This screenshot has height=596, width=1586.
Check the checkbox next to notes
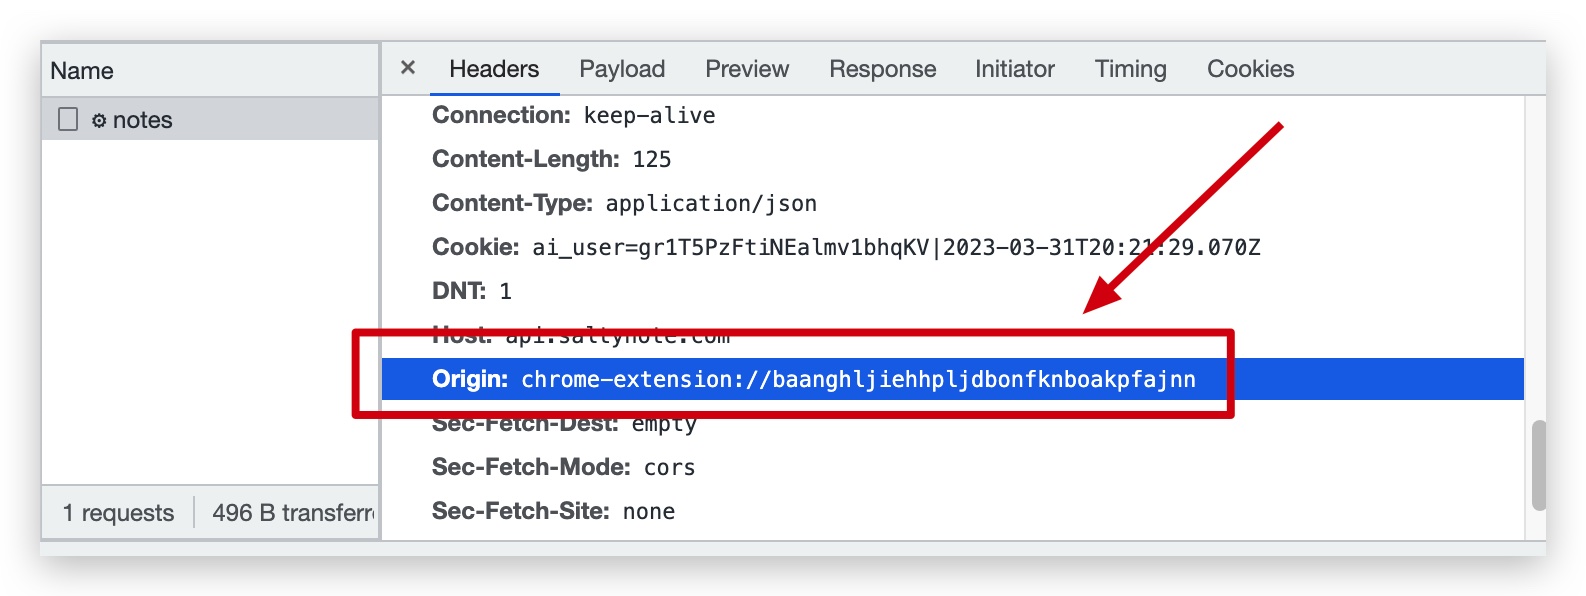click(x=67, y=118)
